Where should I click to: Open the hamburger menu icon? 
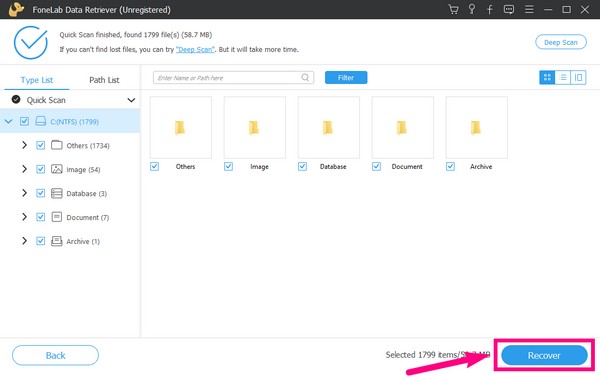[x=529, y=9]
